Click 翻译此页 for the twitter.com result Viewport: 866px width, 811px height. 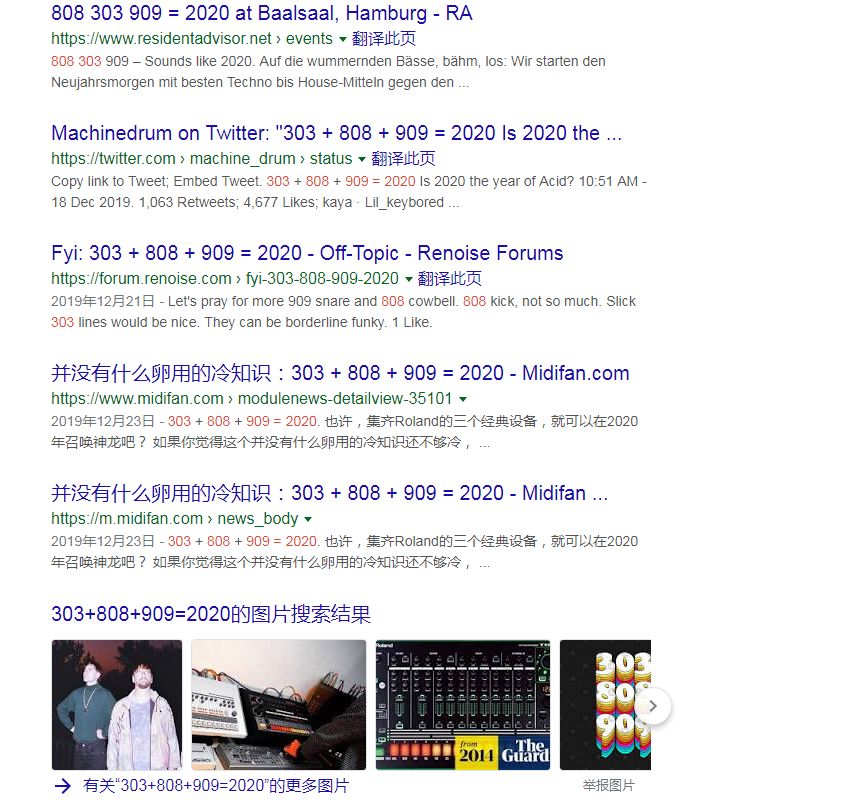[403, 159]
